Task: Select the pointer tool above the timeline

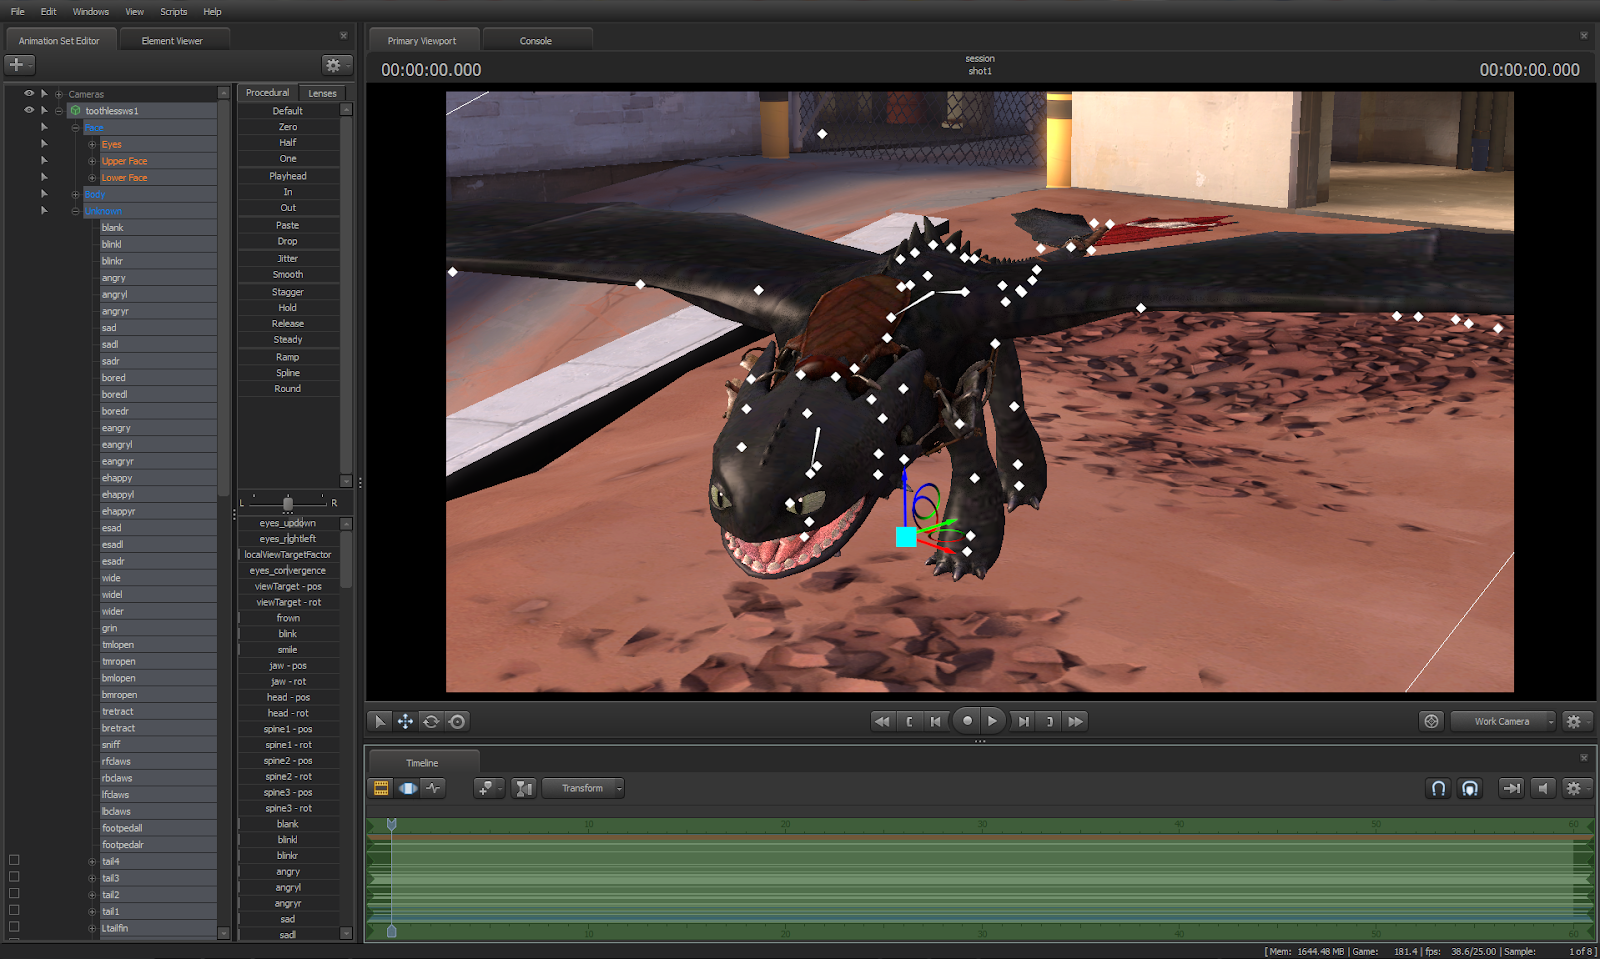Action: [x=379, y=721]
